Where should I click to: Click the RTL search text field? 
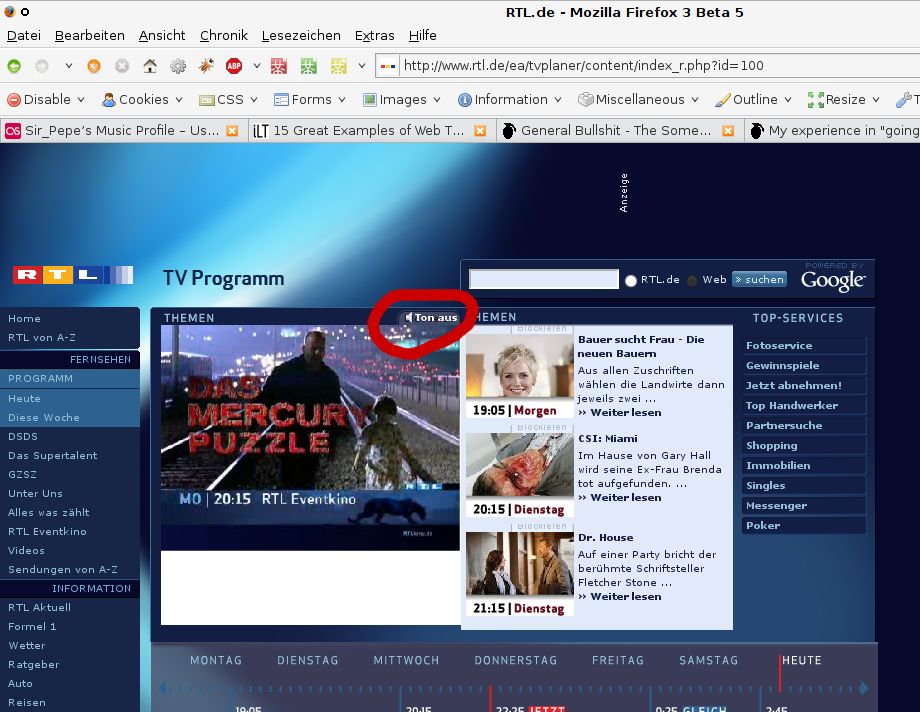[x=544, y=279]
